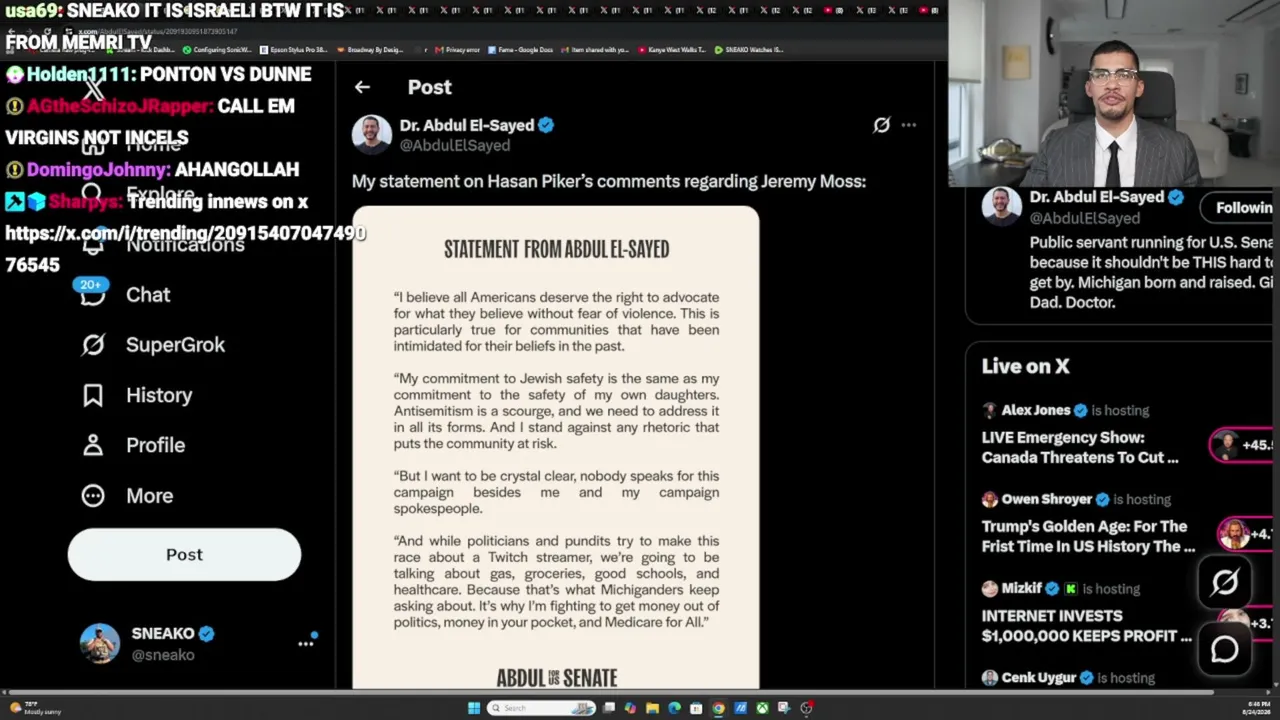Open the @AbdulElSayed handle in the profile card
Viewport: 1280px width, 720px height.
click(1085, 218)
